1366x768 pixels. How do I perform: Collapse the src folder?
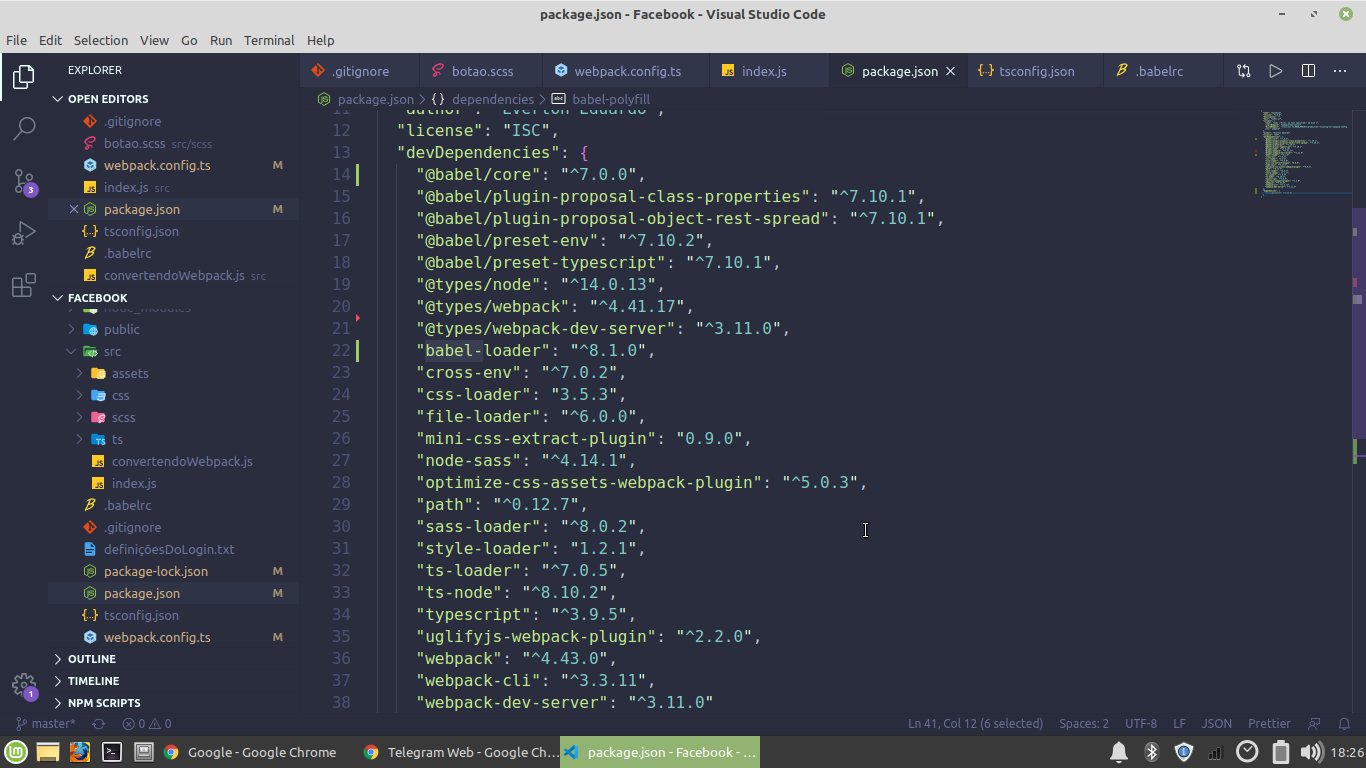click(173, 351)
